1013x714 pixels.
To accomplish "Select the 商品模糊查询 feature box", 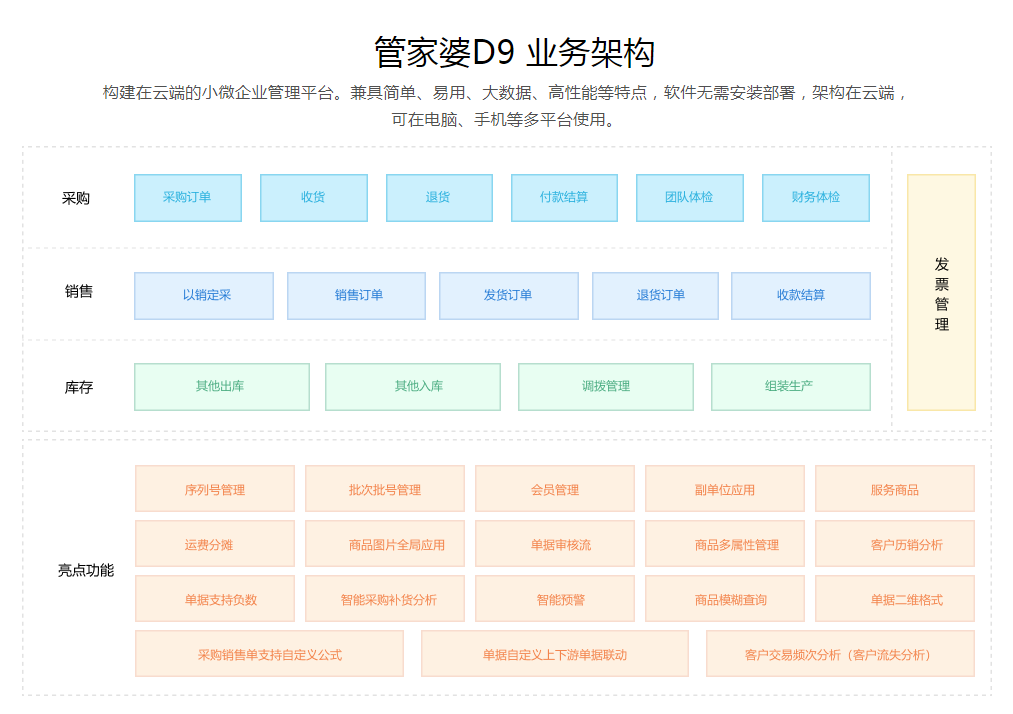I will [725, 598].
